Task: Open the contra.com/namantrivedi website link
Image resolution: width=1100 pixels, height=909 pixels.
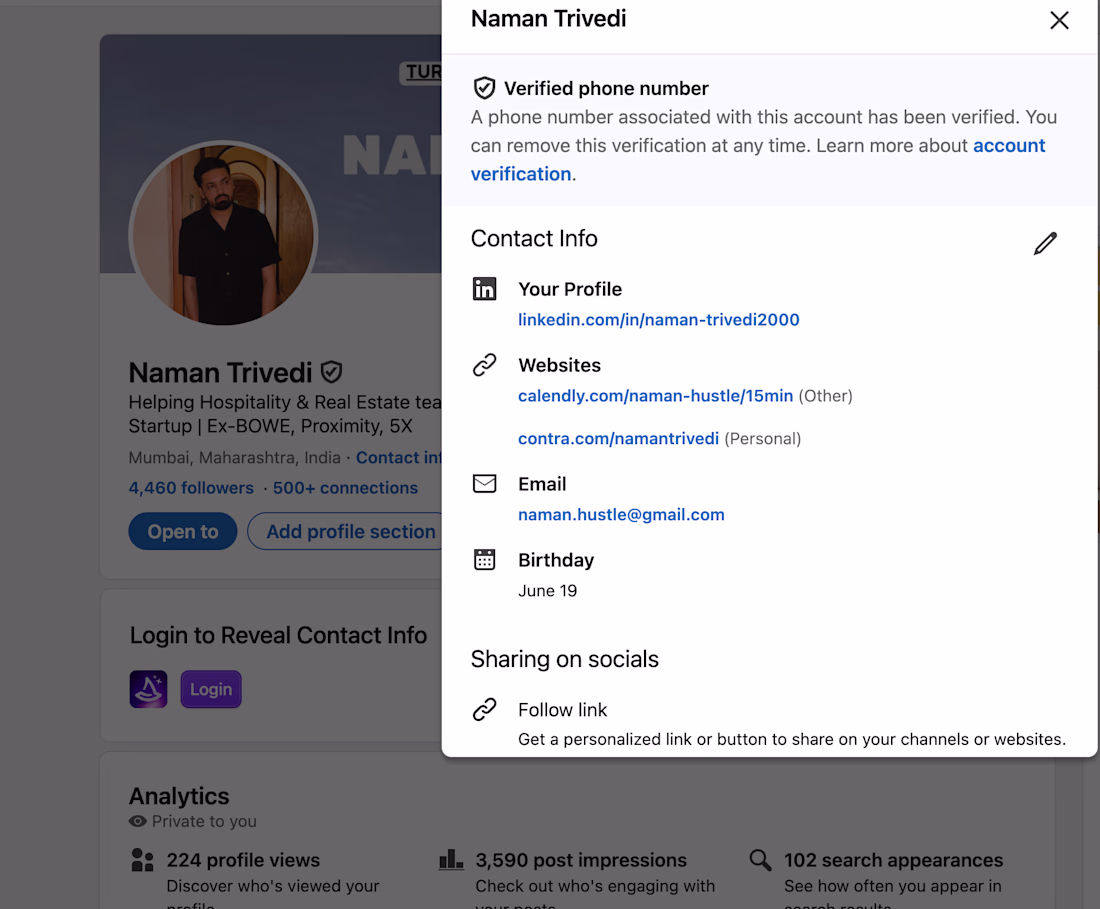Action: point(618,439)
